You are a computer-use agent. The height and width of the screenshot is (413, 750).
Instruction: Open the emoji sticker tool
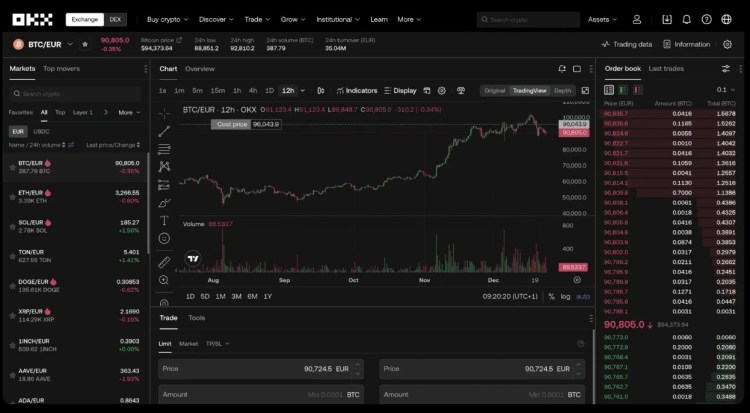(164, 240)
